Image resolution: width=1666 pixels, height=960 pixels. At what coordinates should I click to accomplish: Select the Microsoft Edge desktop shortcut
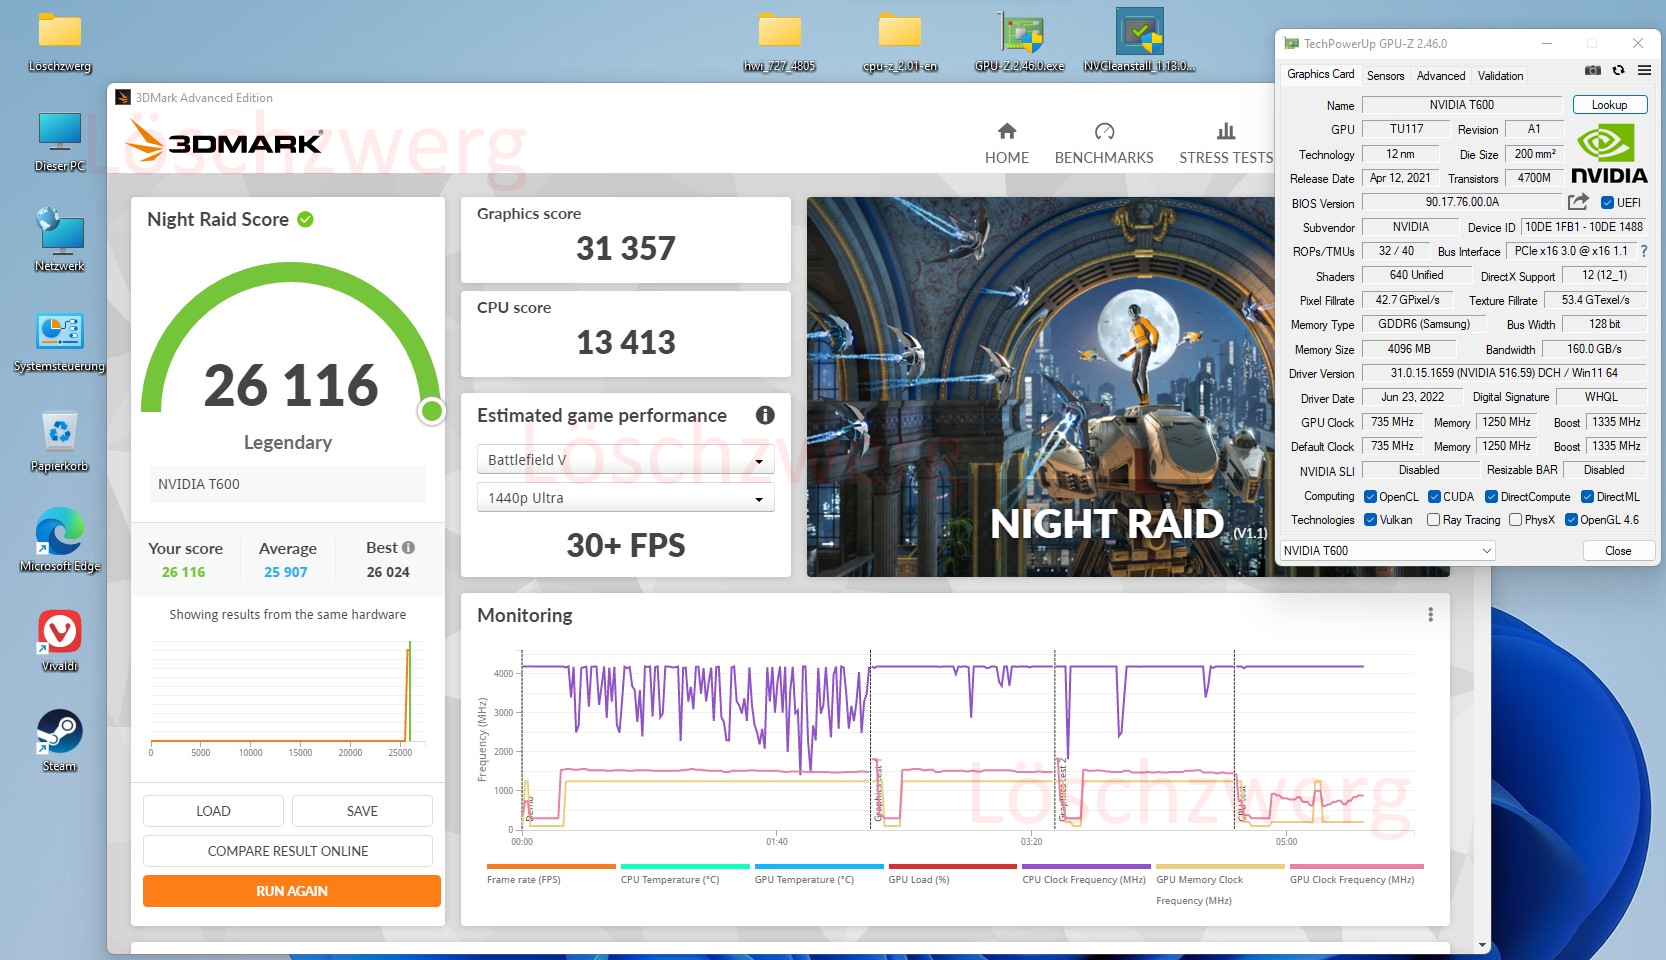click(60, 541)
